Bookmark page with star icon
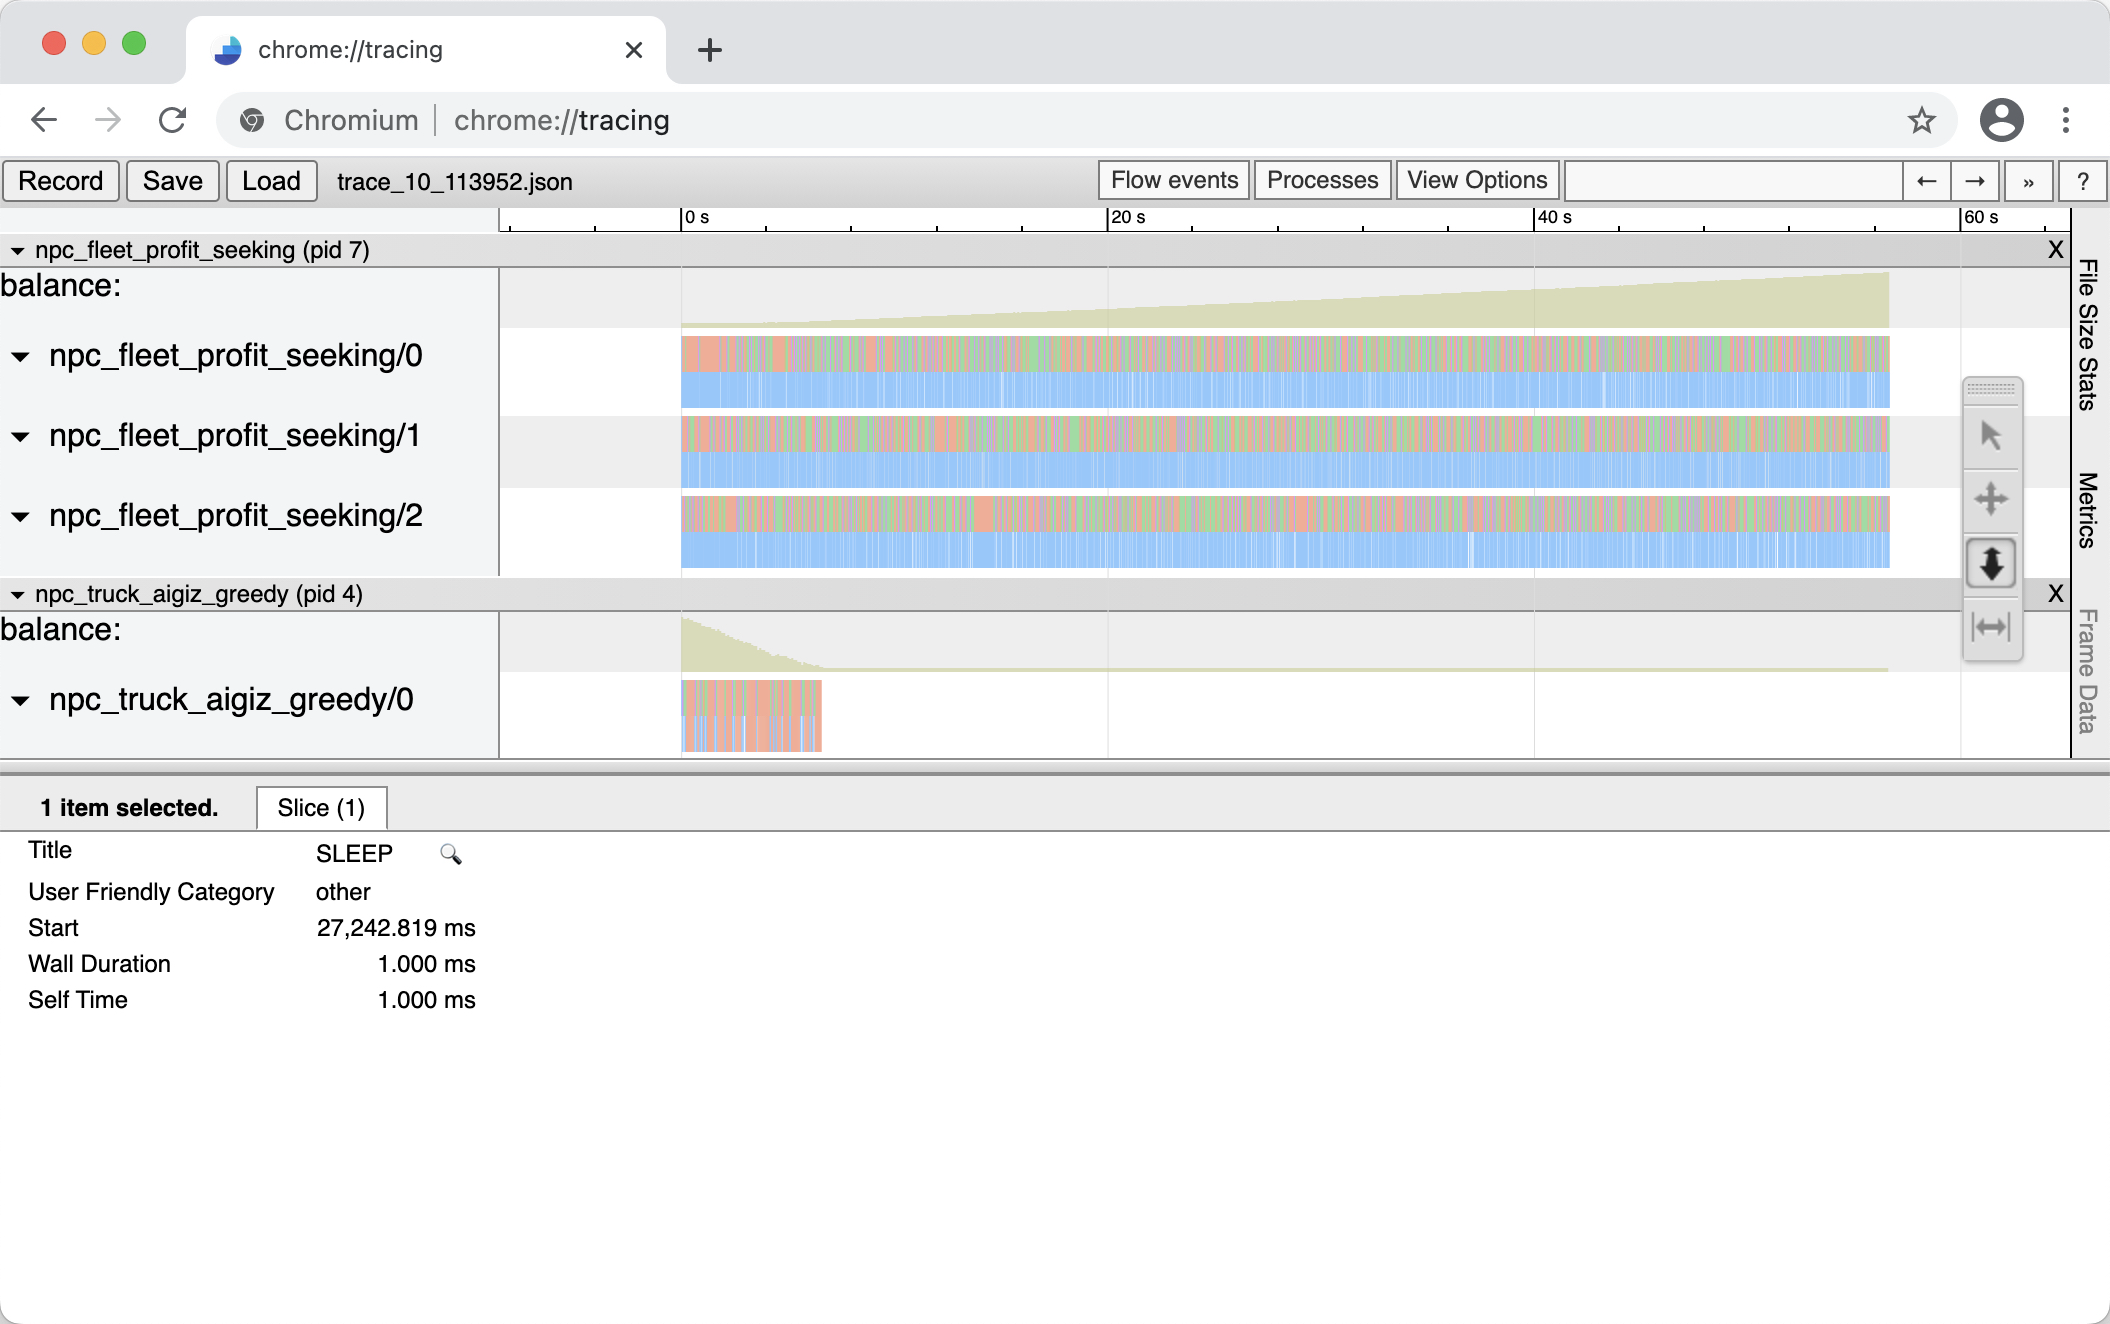Viewport: 2110px width, 1324px height. pyautogui.click(x=1921, y=121)
